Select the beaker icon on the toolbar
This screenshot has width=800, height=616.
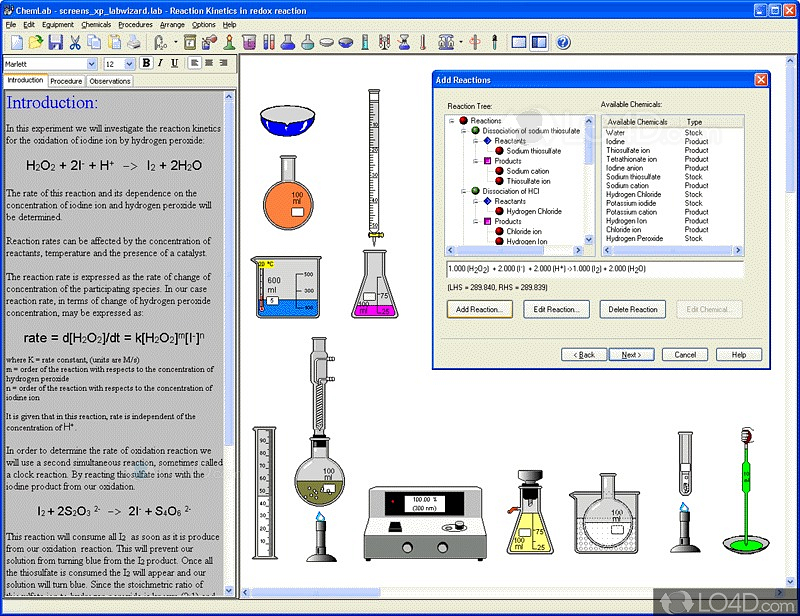point(248,42)
